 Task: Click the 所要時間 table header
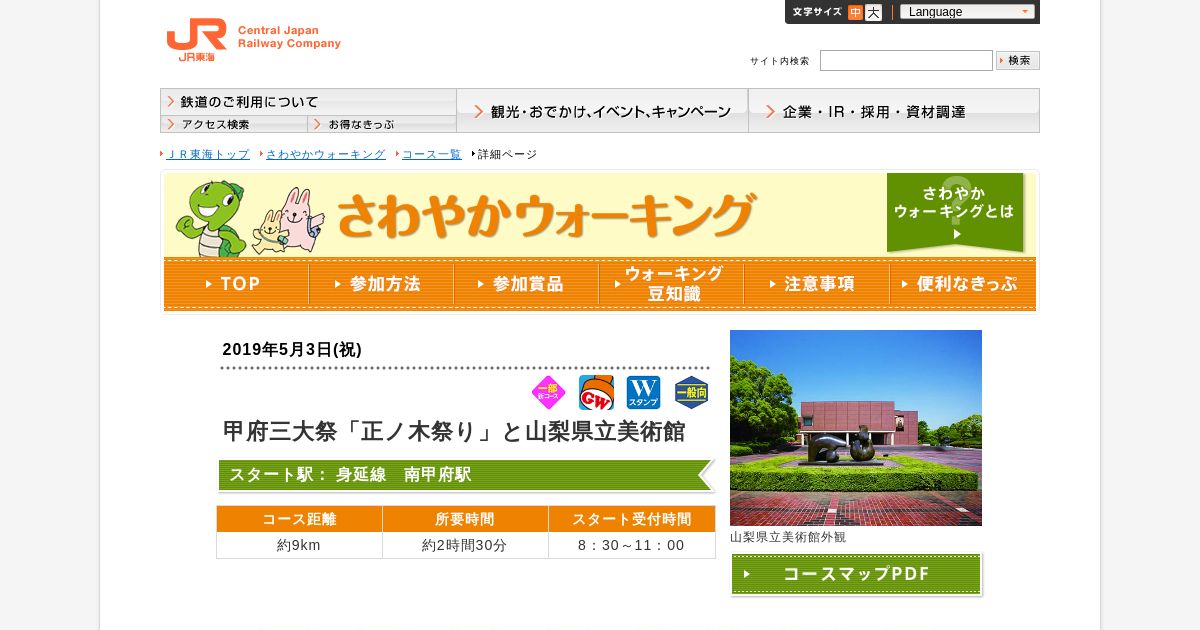pyautogui.click(x=465, y=519)
